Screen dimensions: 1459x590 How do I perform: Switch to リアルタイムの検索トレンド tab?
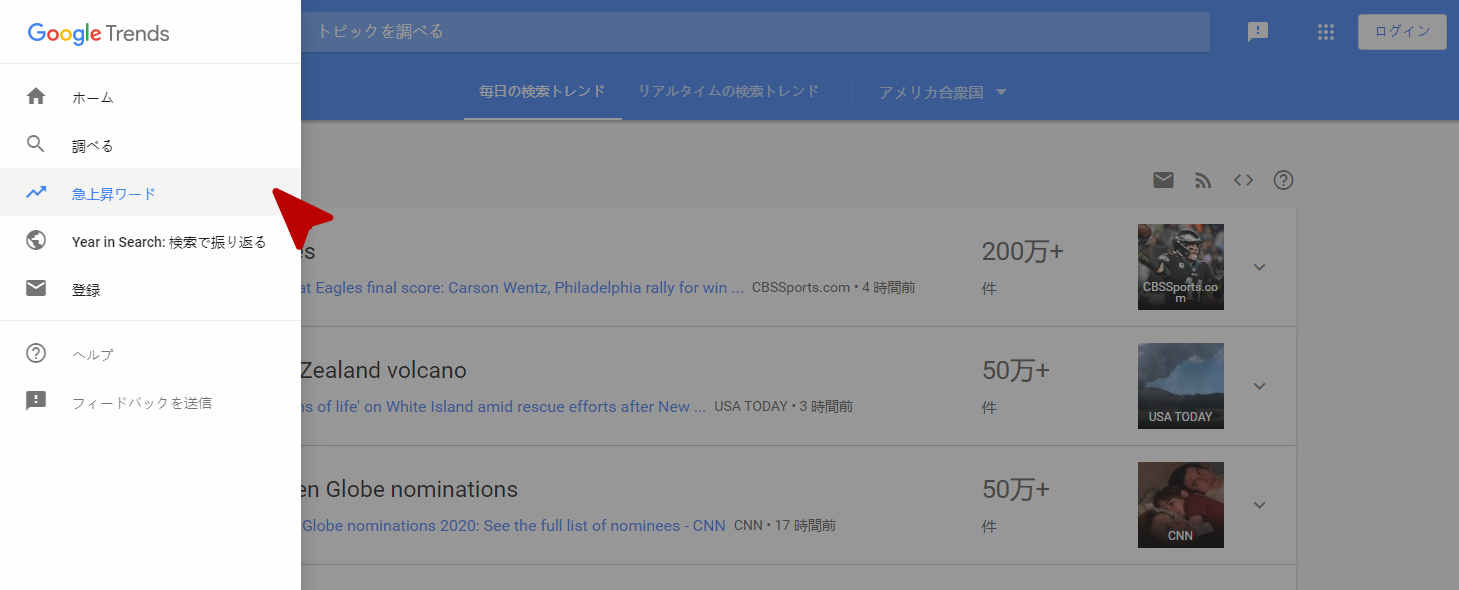click(729, 91)
